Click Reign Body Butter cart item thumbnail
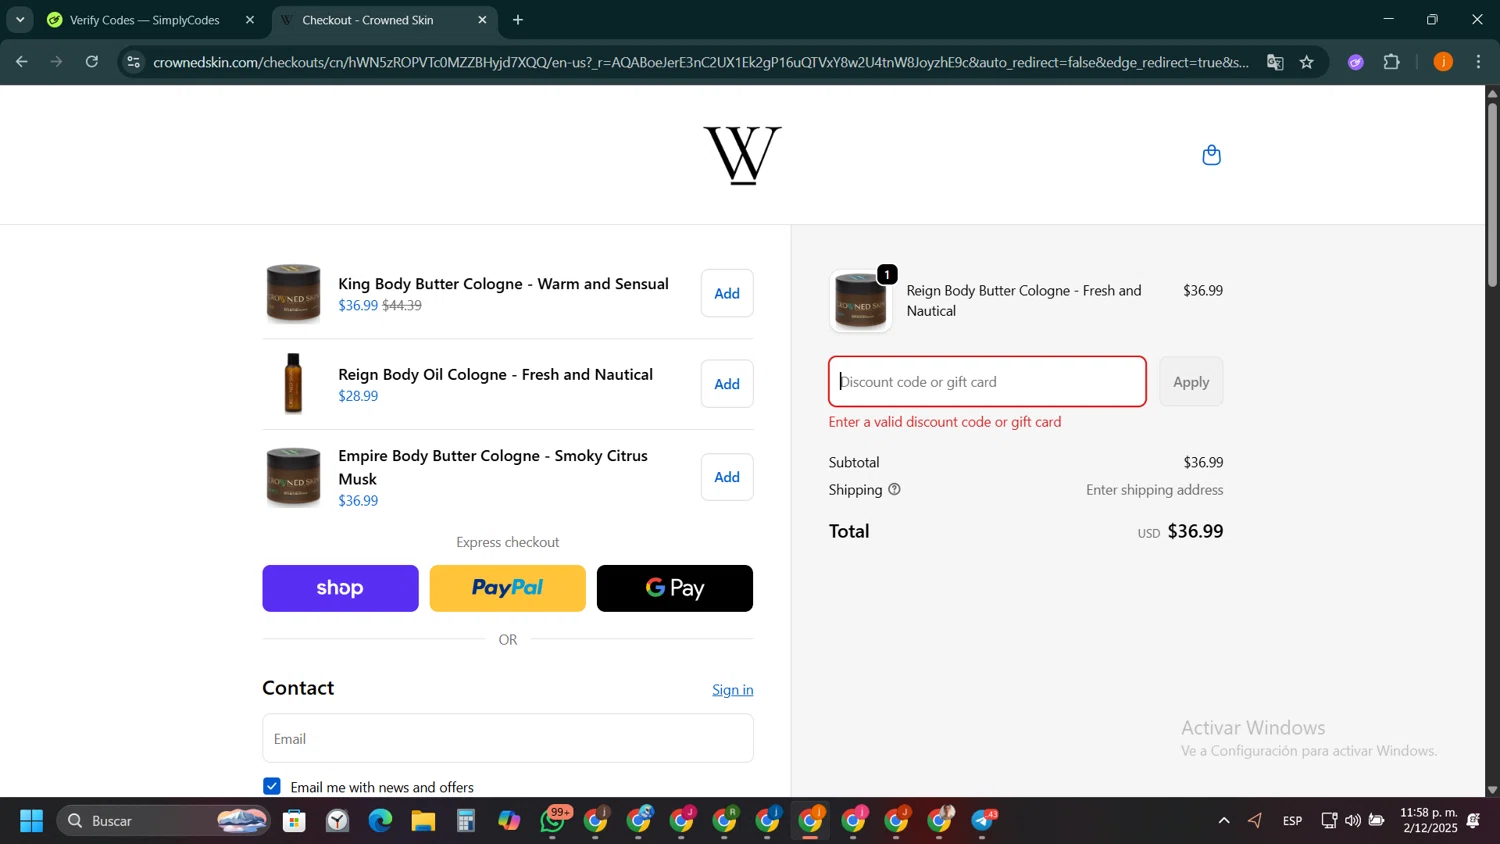Screen dimensions: 1500x844 (860, 300)
